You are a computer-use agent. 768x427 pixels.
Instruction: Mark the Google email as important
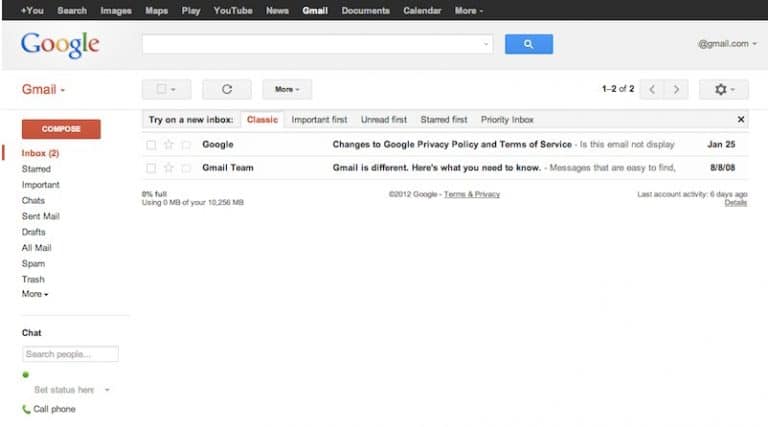[186, 144]
